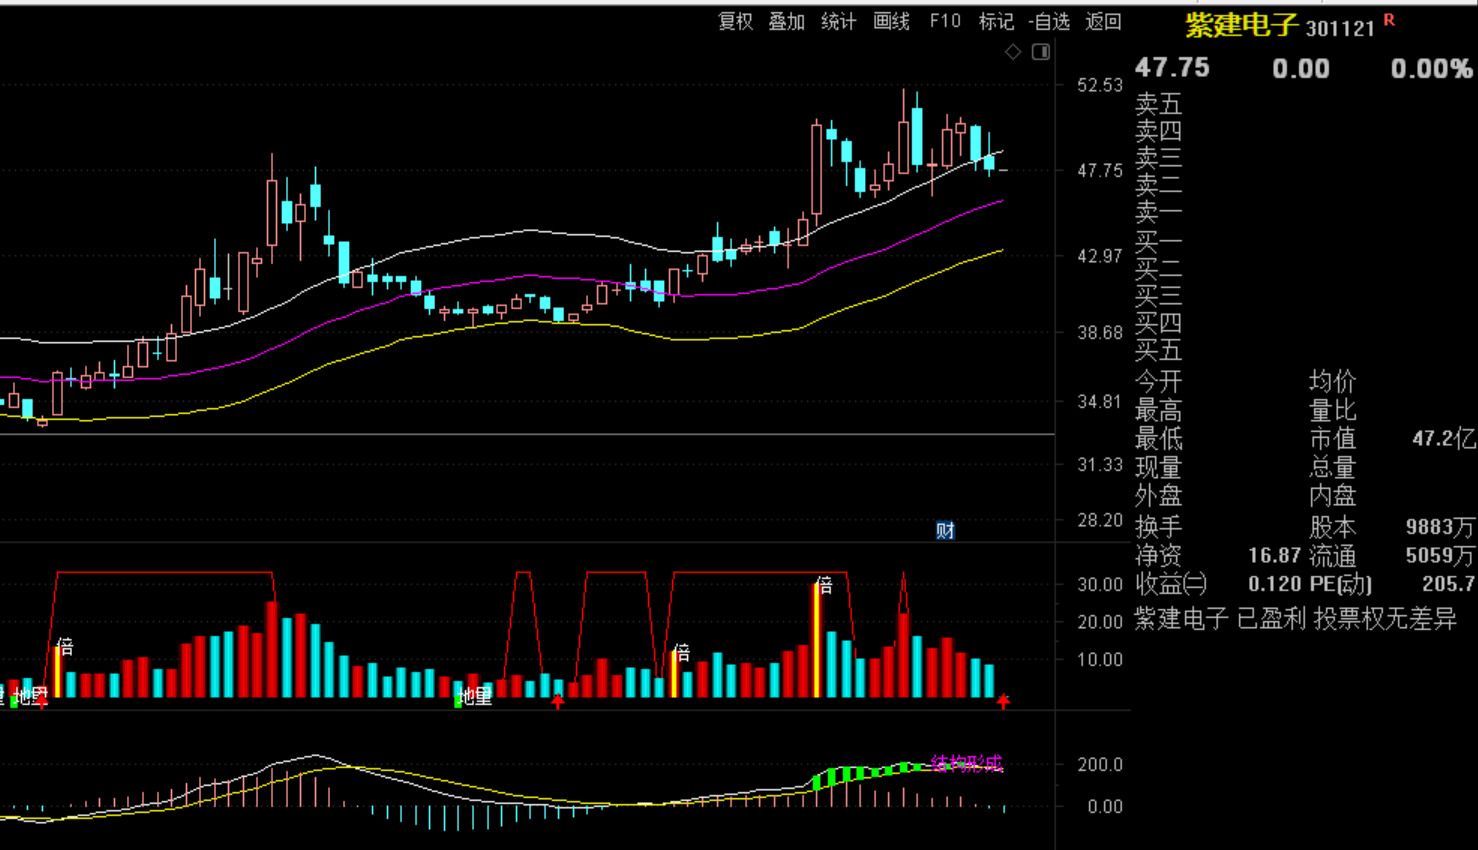Screen dimensions: 1478x850
Task: Click the 倍 marker on the tallest yellow volume bar
Action: click(824, 586)
